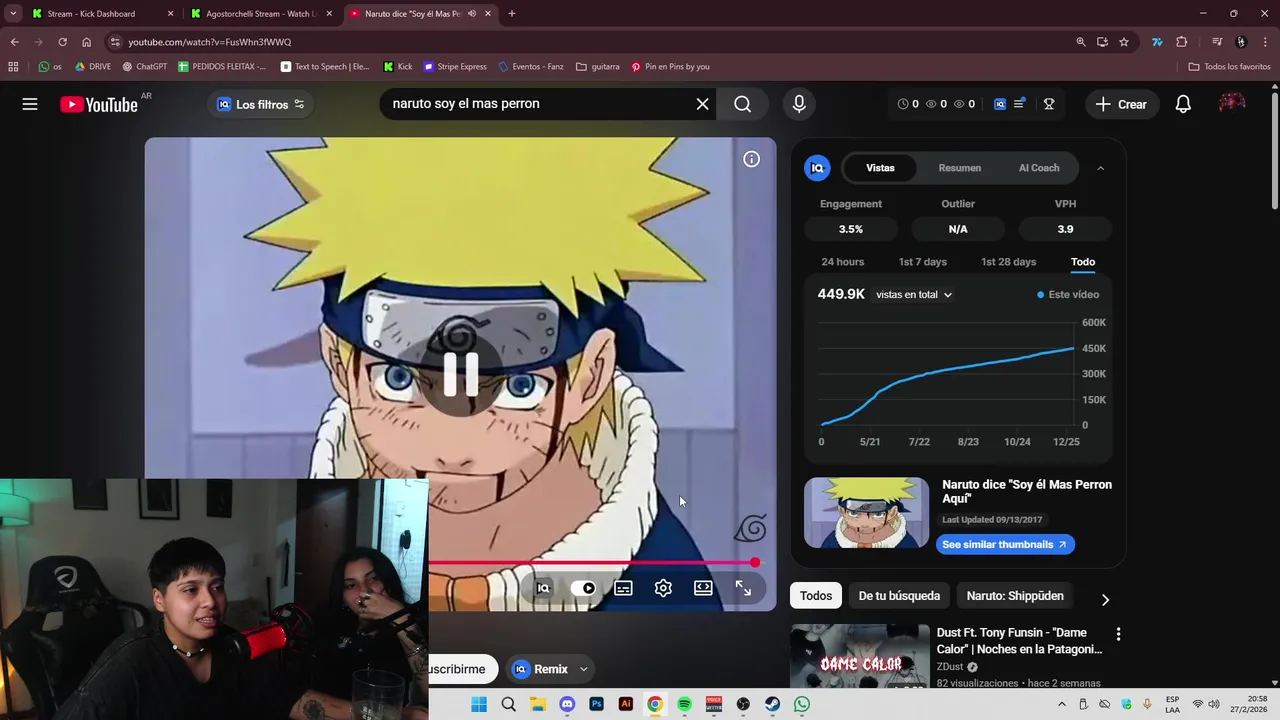
Task: Bookmark this page with star icon
Action: [x=1124, y=42]
